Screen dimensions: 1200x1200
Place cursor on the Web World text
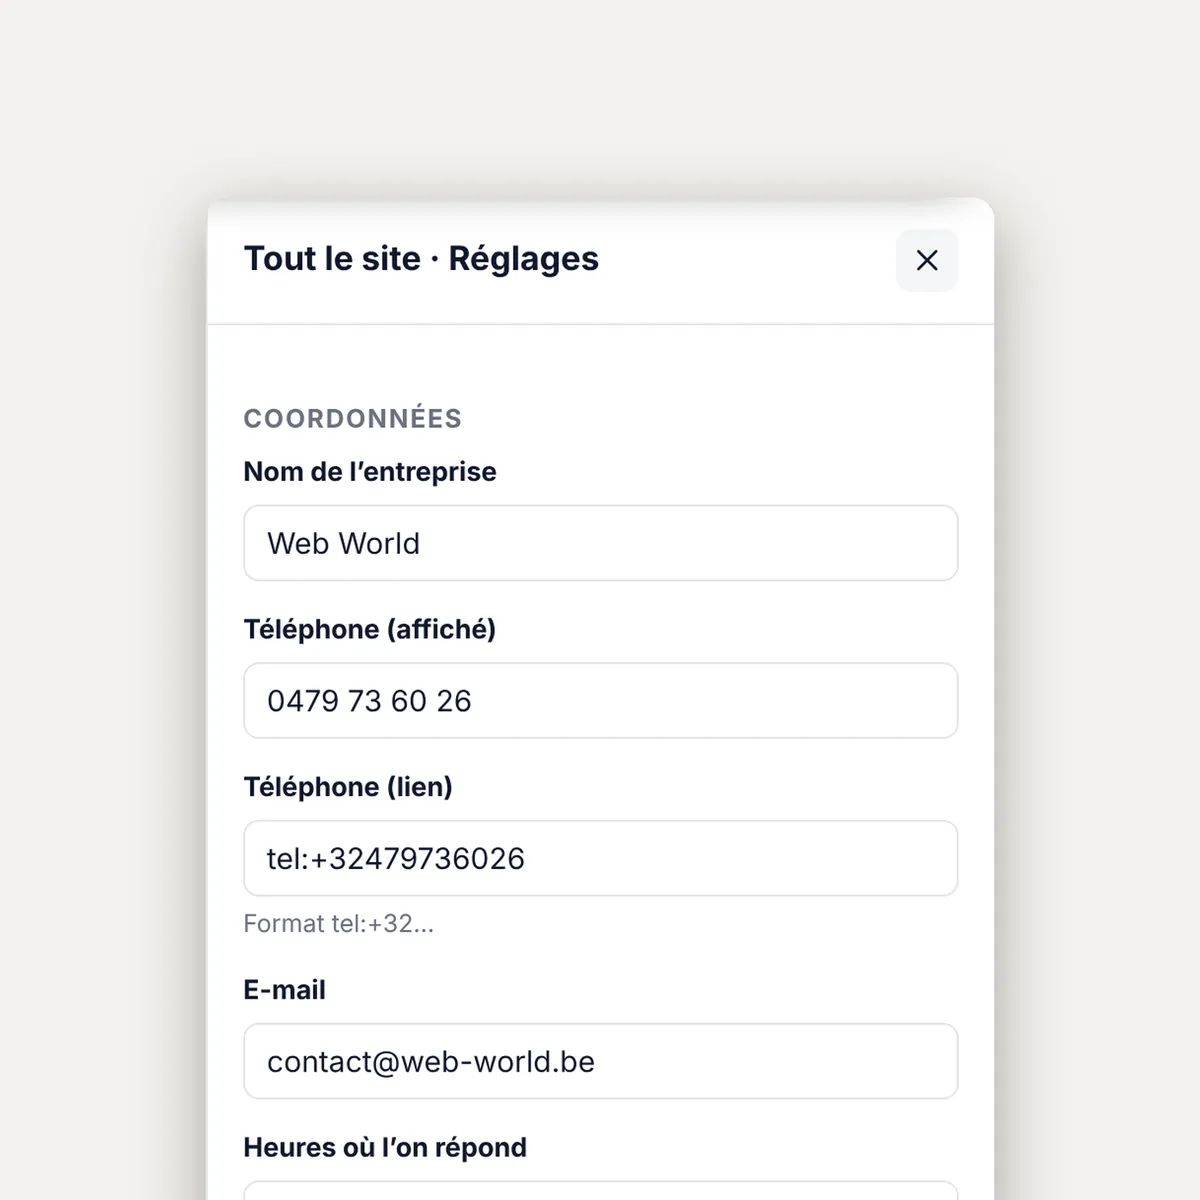[343, 543]
